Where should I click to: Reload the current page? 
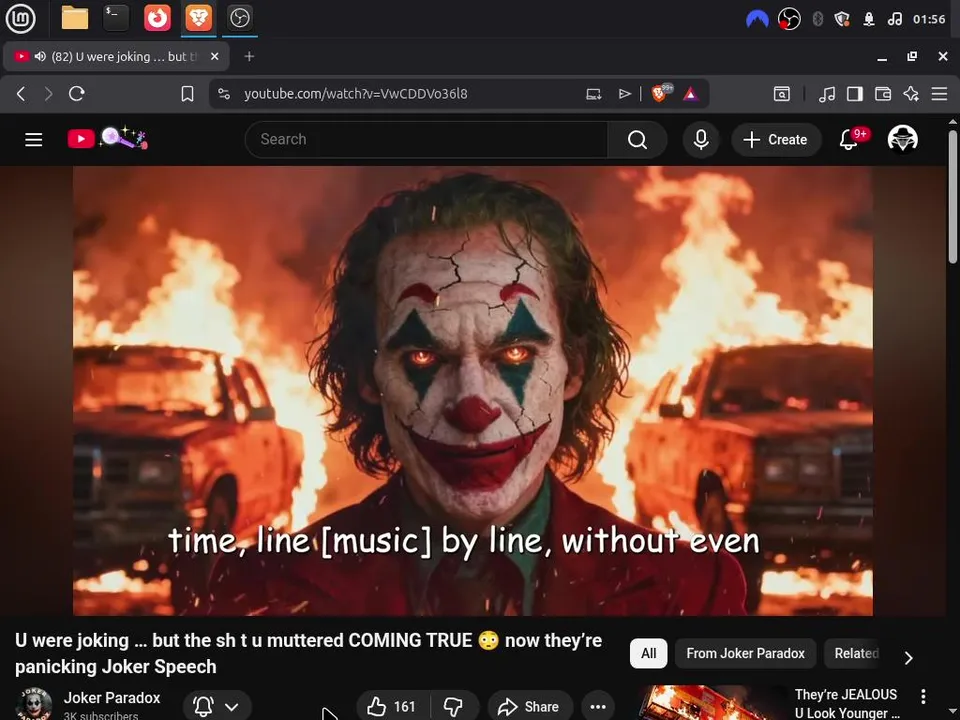click(x=77, y=94)
